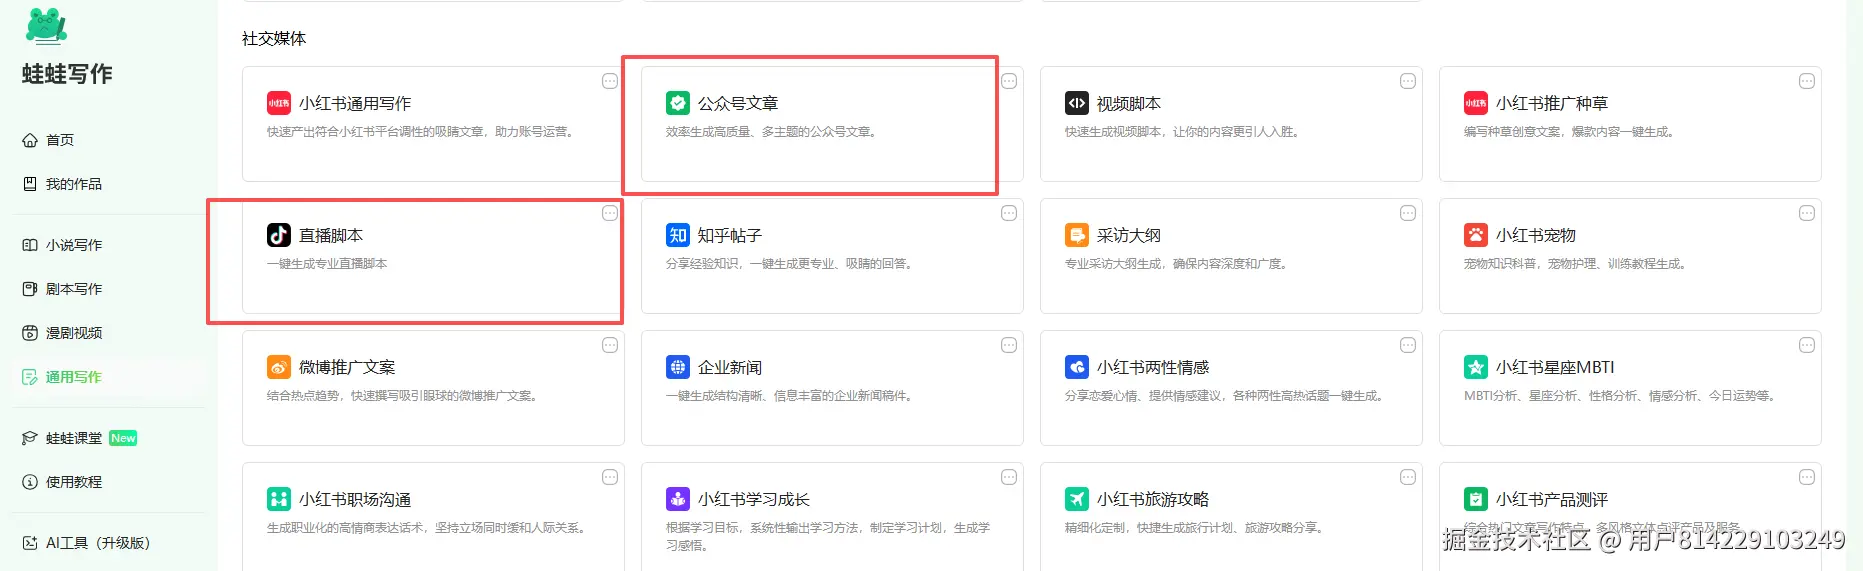
Task: Click the document icon beside 我的作品
Action: 30,184
